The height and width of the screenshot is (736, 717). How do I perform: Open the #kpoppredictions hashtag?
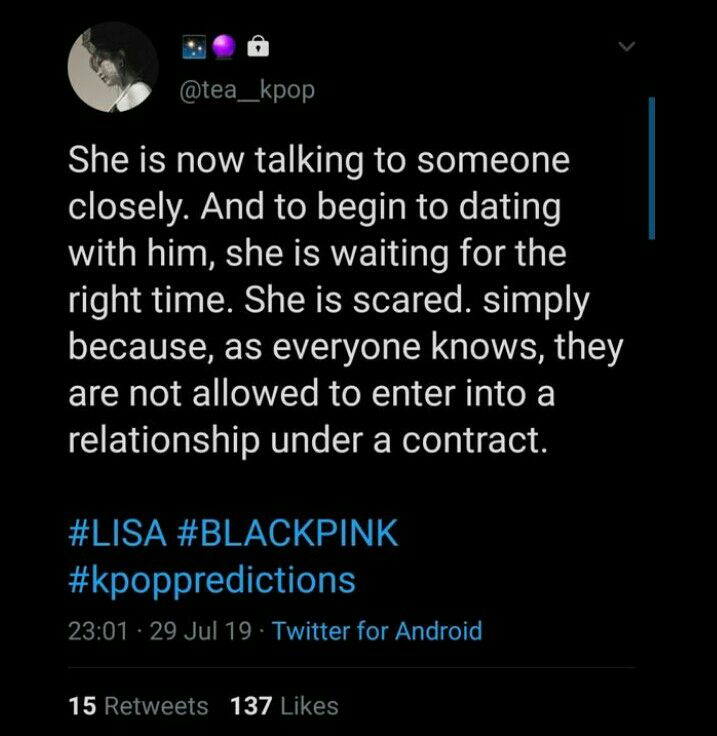pyautogui.click(x=212, y=581)
